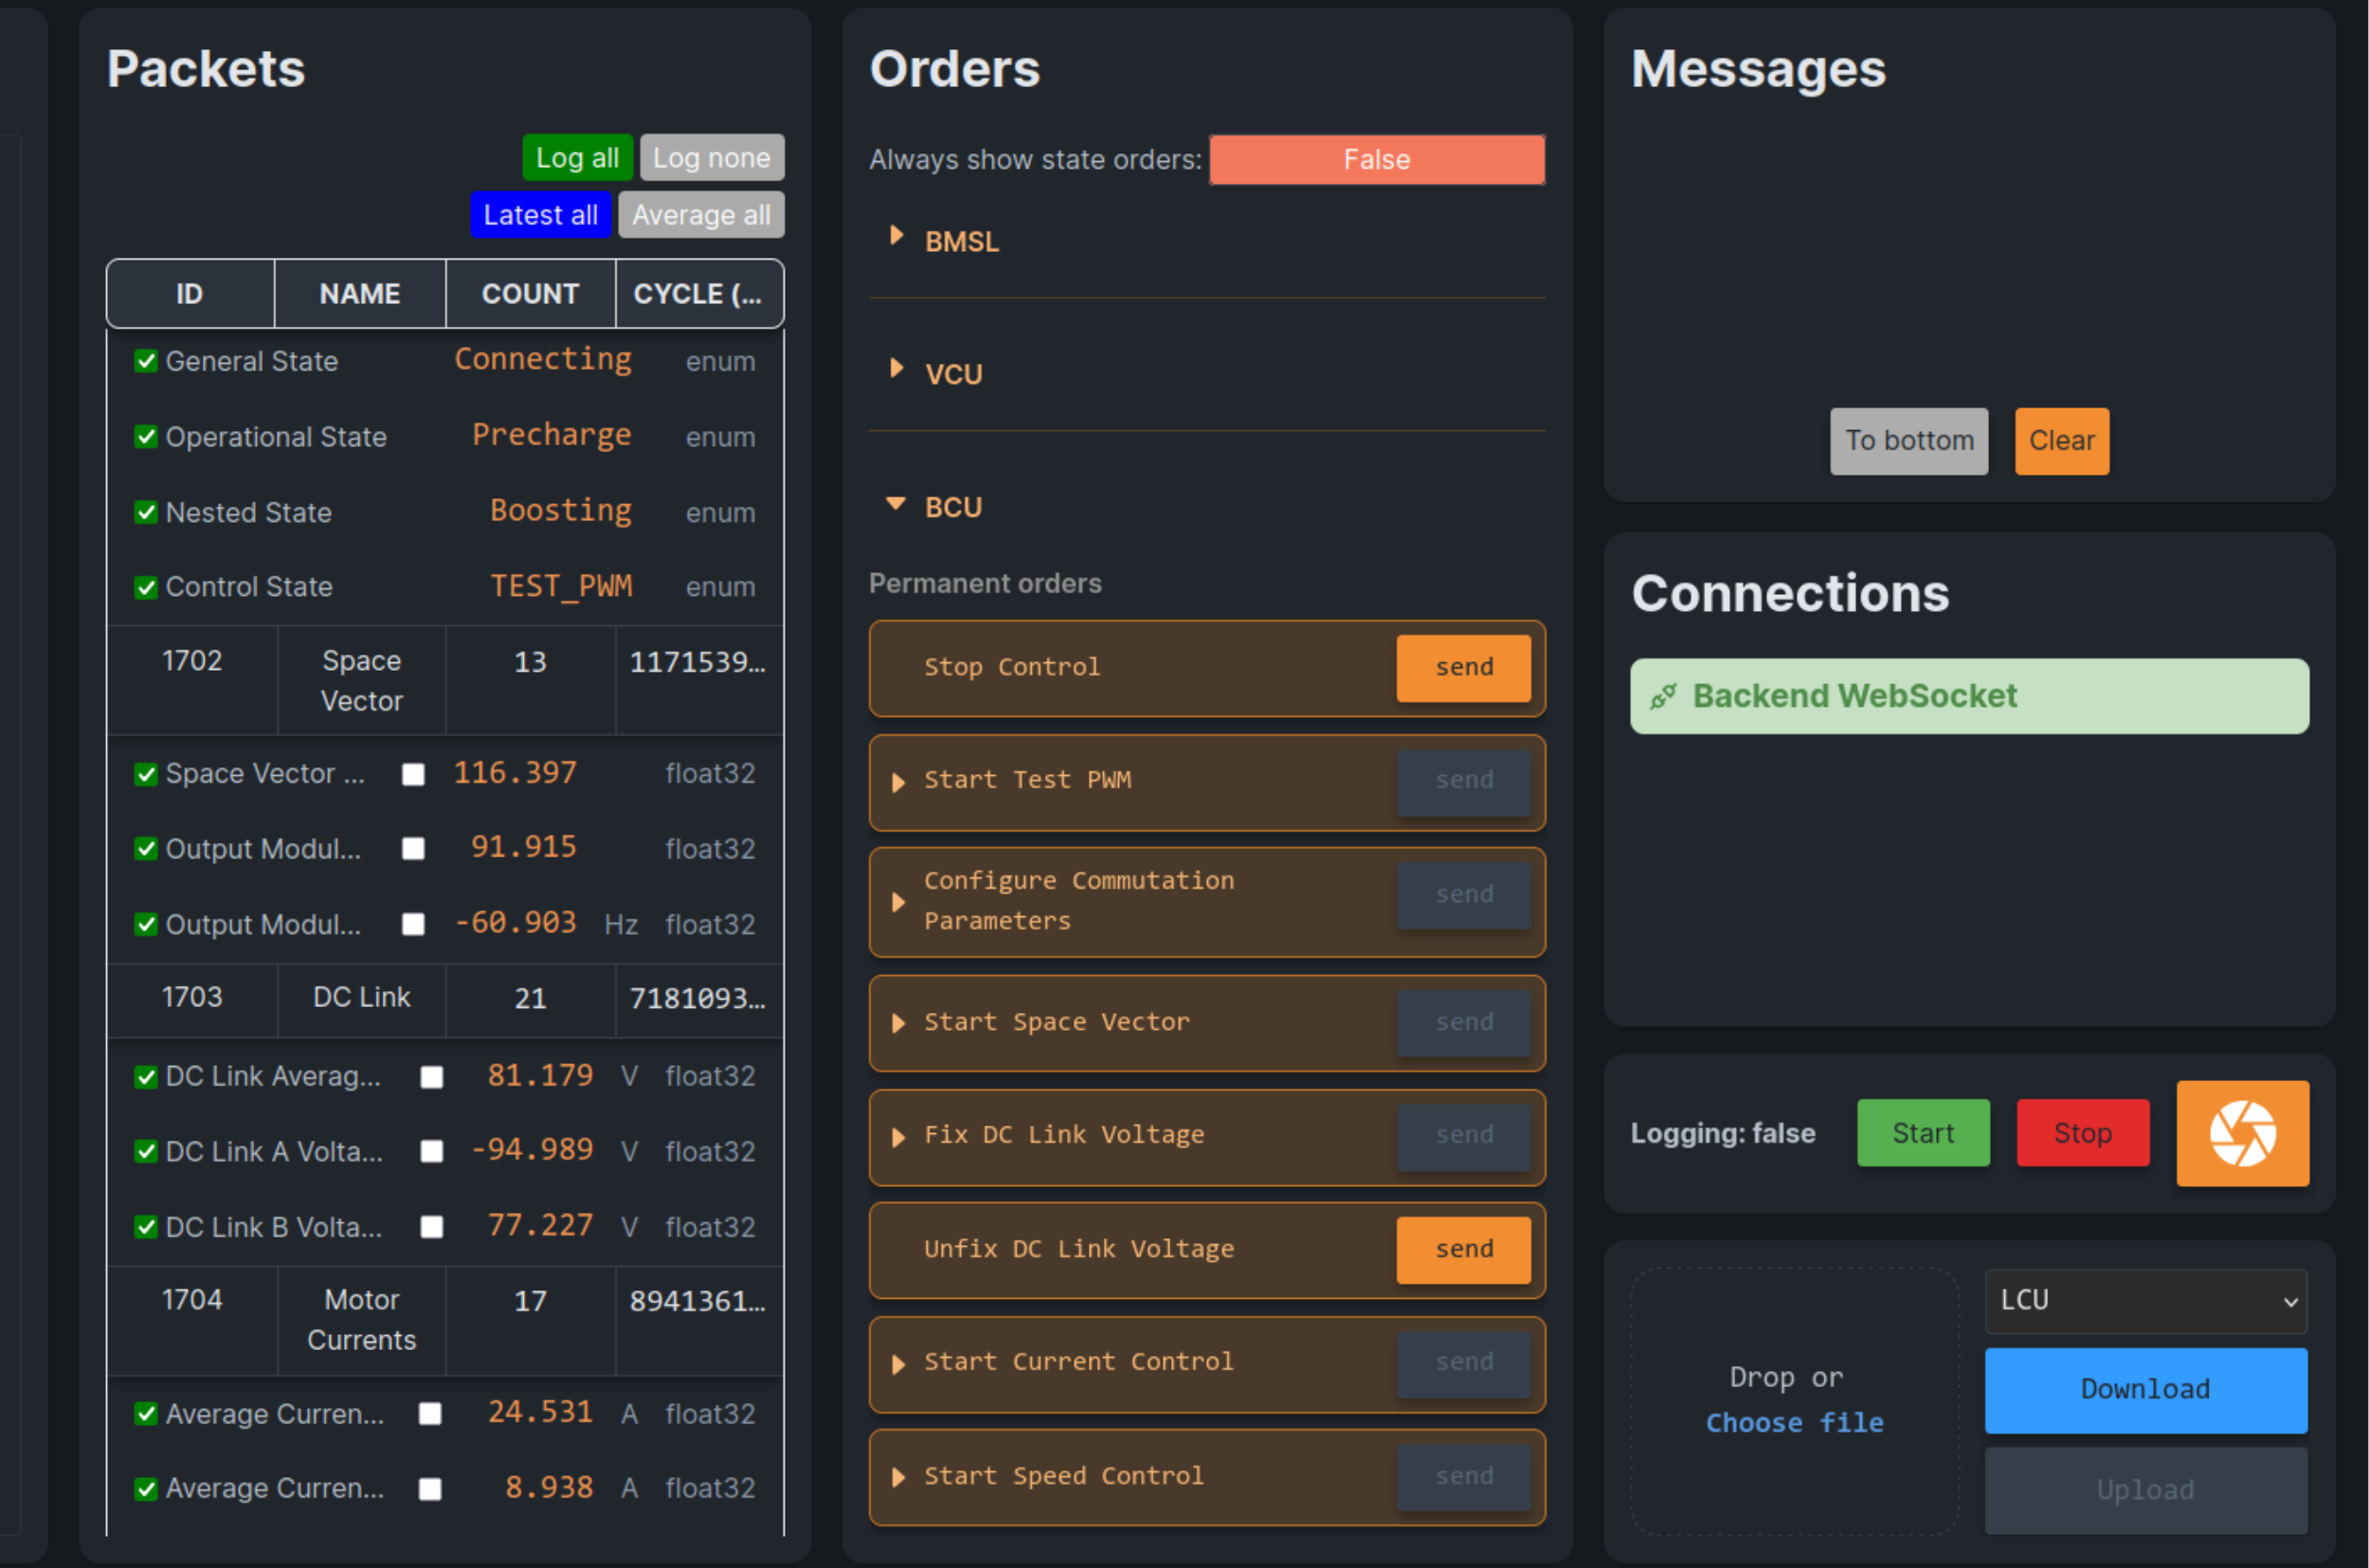
Task: Check the white box beside 116.397
Action: (x=413, y=774)
